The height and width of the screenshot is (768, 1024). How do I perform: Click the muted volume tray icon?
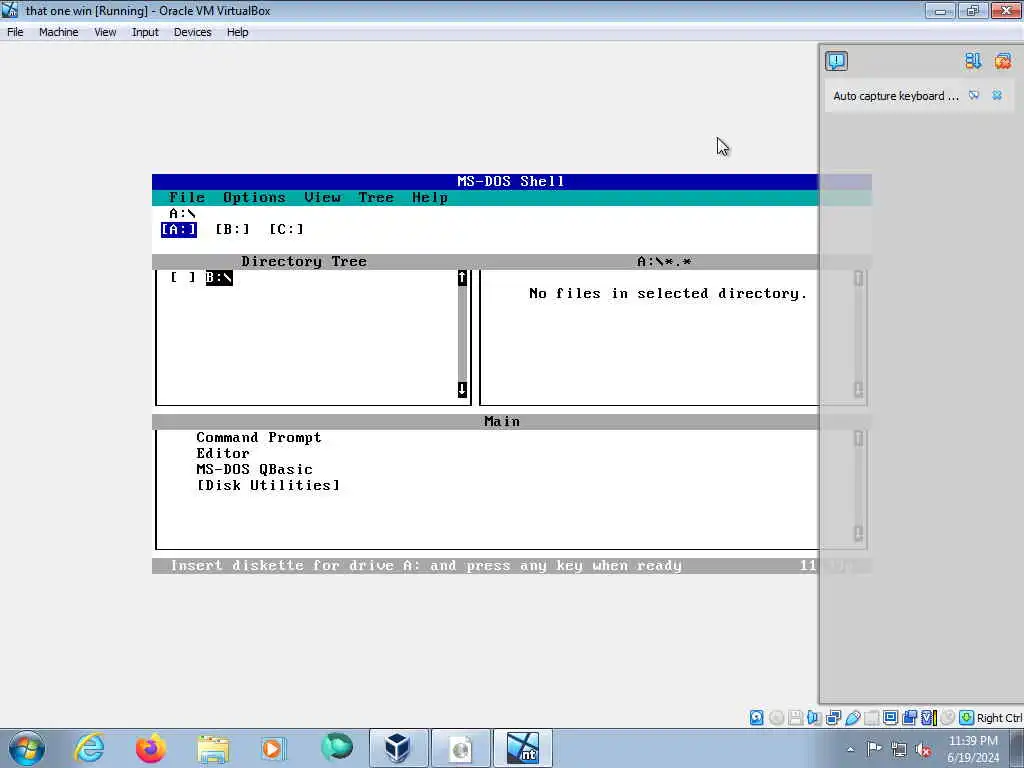click(923, 749)
